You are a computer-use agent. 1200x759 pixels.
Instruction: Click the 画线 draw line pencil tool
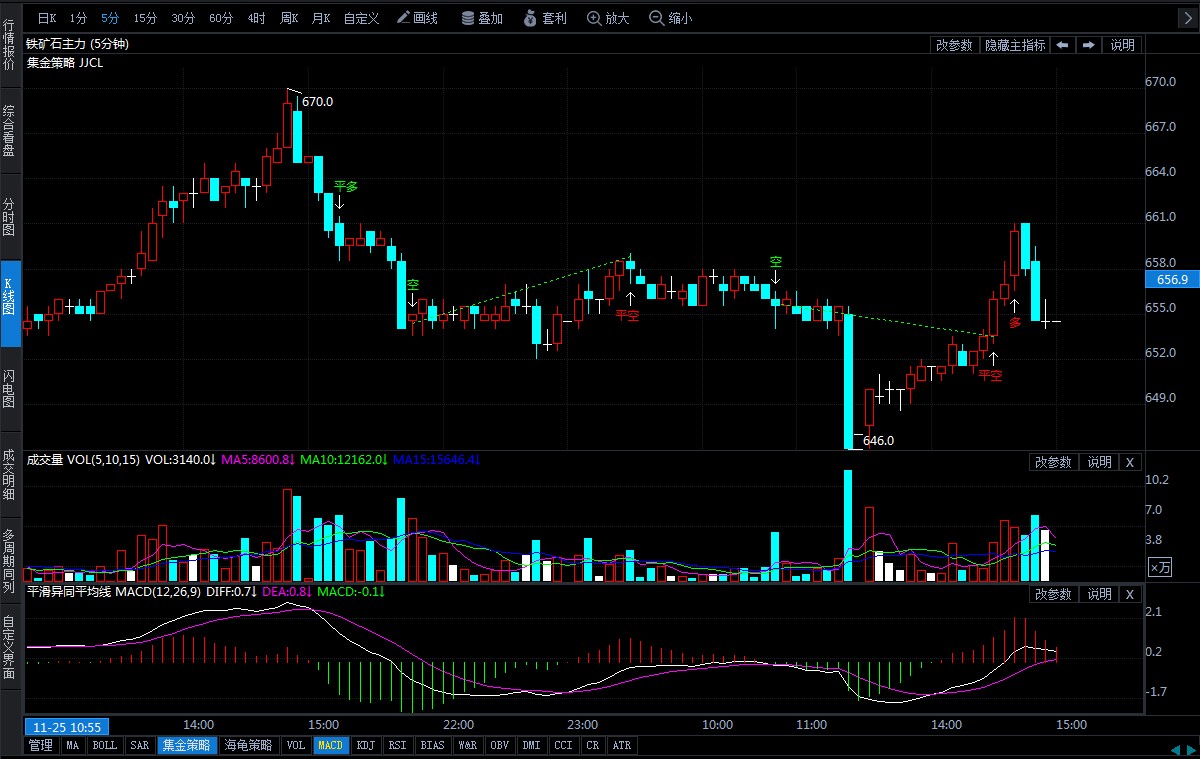tap(417, 18)
